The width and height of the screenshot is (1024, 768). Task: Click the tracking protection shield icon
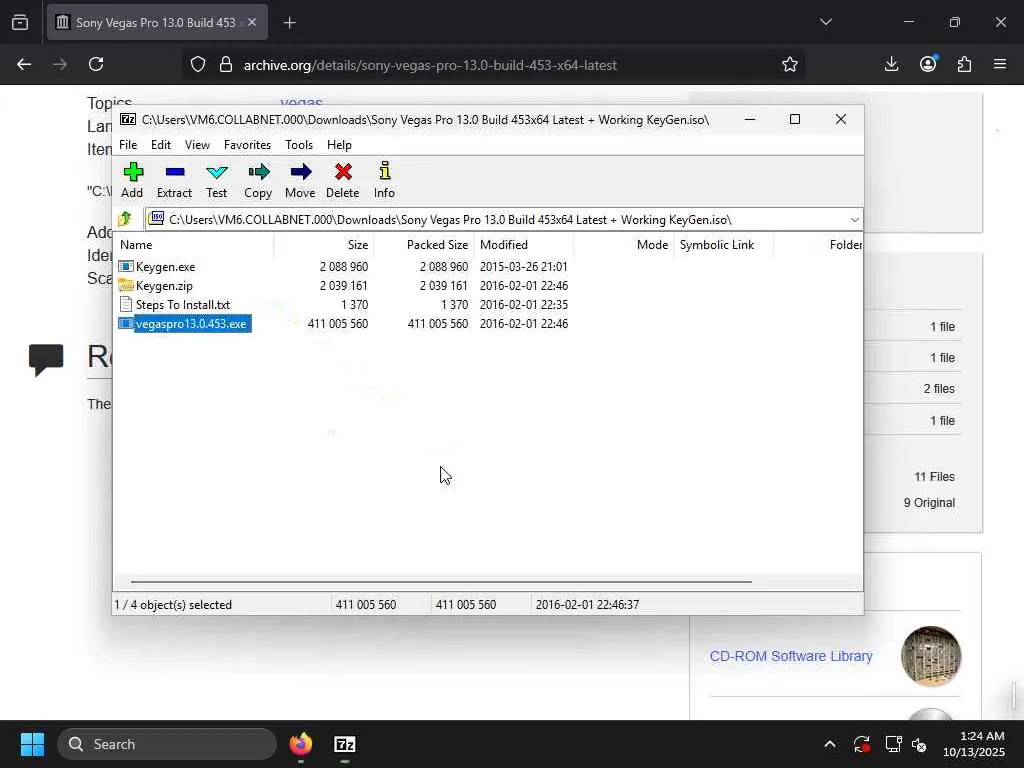coord(198,65)
